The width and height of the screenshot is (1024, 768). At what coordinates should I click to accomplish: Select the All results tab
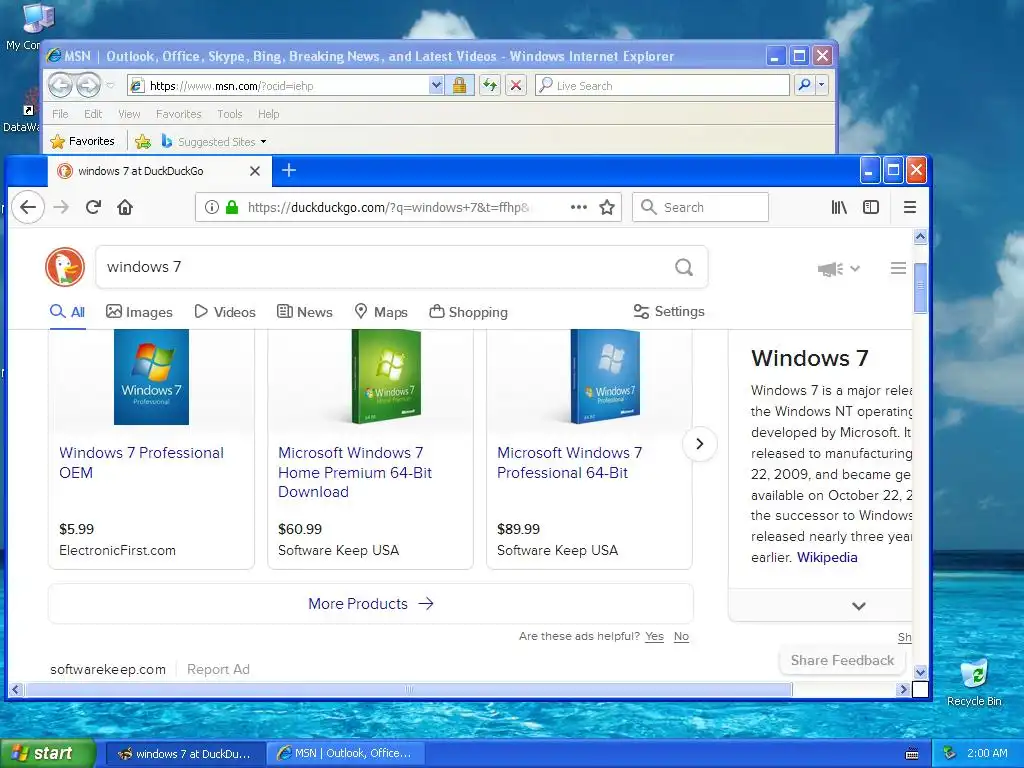[x=67, y=312]
